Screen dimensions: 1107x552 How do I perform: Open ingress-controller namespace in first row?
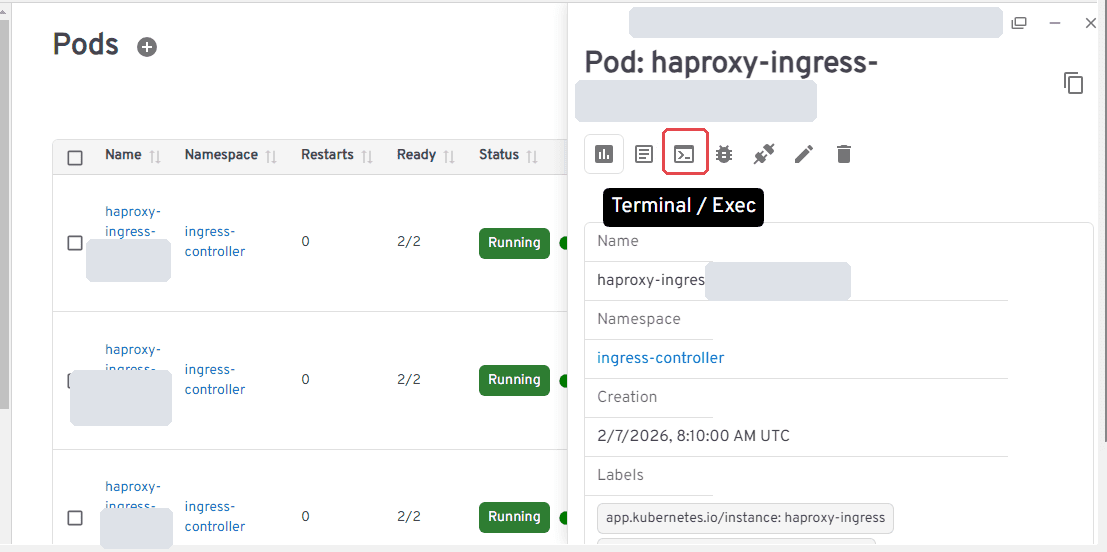click(215, 242)
